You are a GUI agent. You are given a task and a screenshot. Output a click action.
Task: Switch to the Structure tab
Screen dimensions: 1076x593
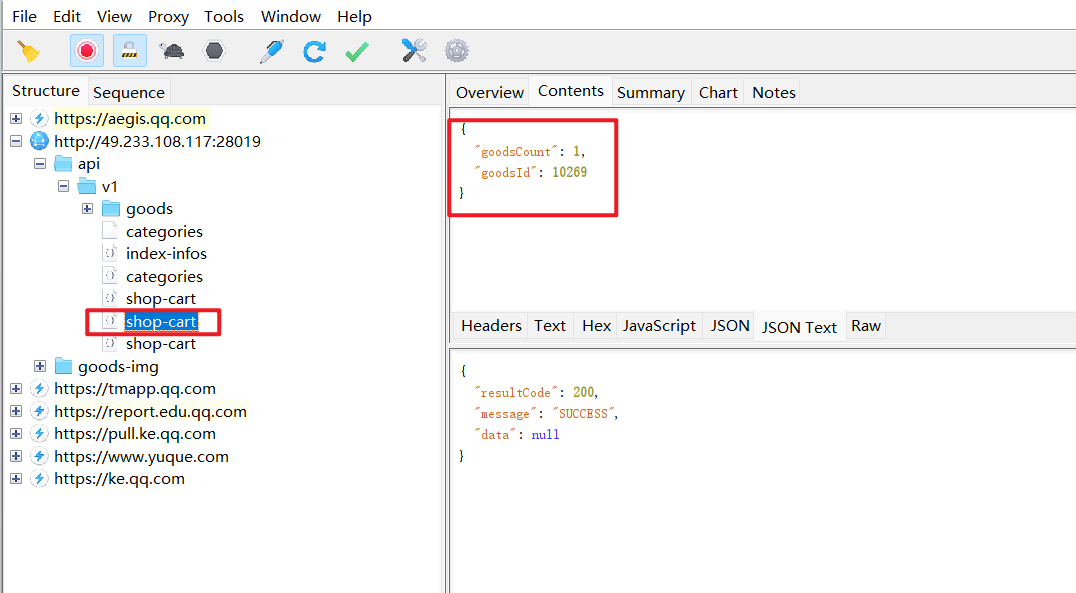point(46,91)
